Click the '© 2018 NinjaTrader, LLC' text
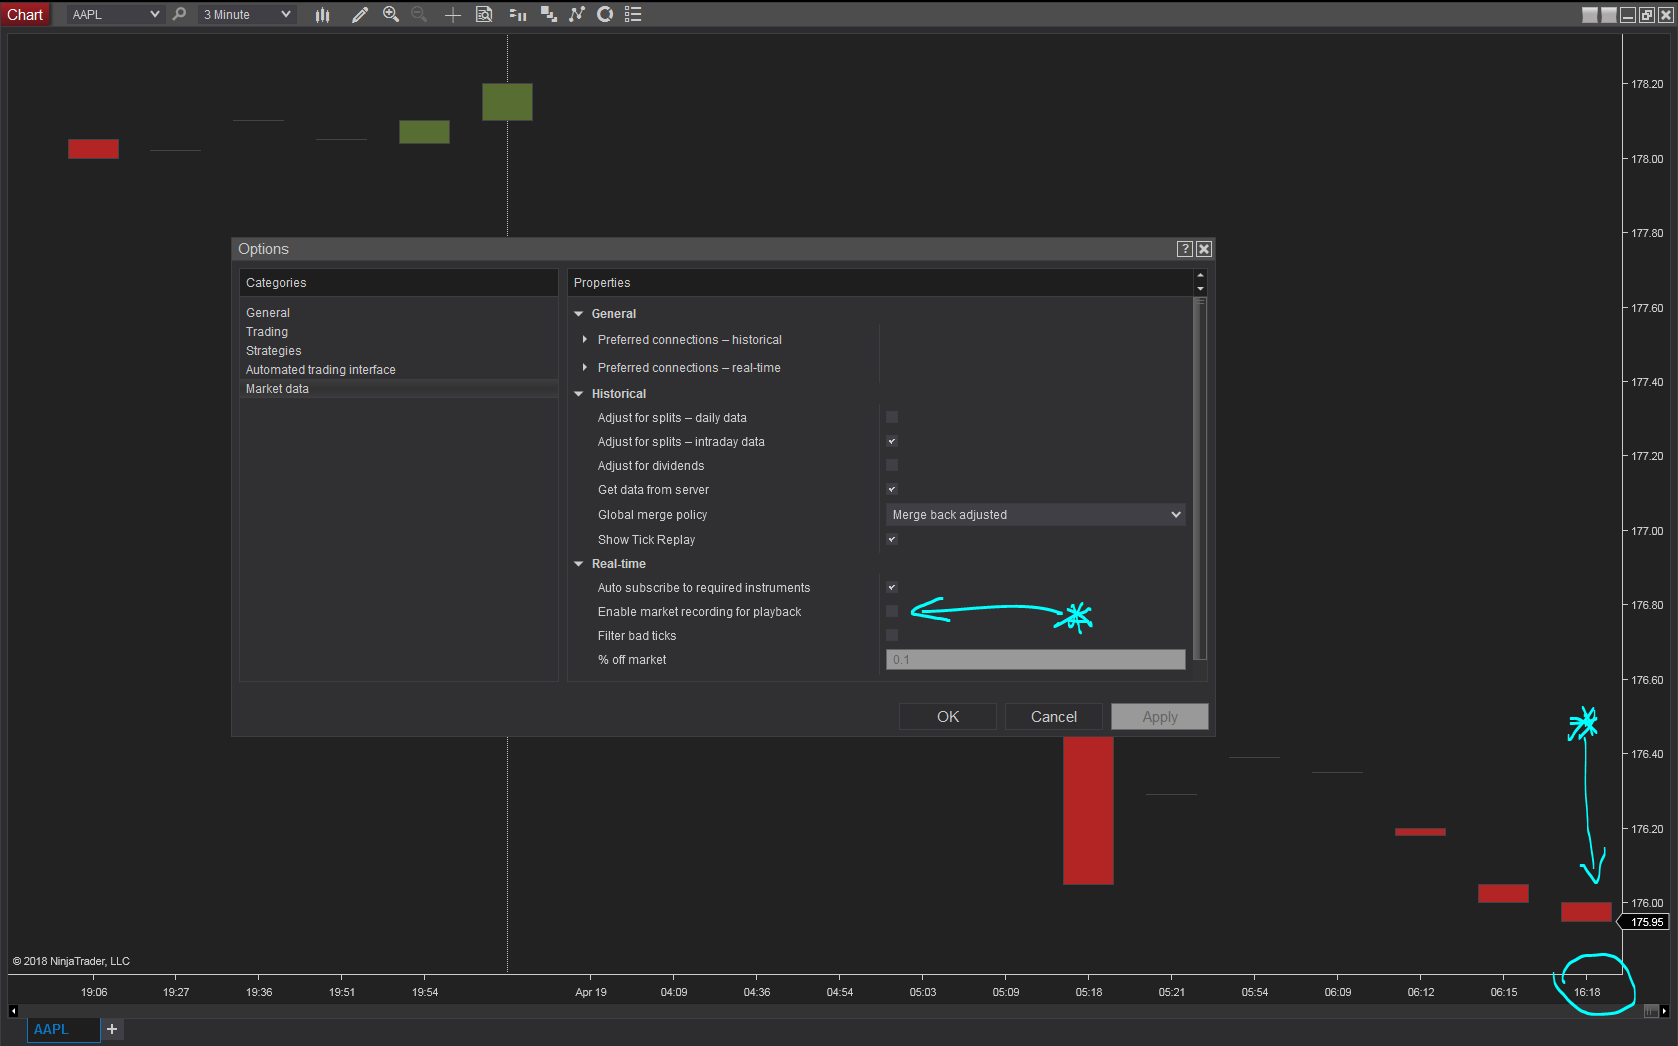1678x1046 pixels. coord(71,961)
